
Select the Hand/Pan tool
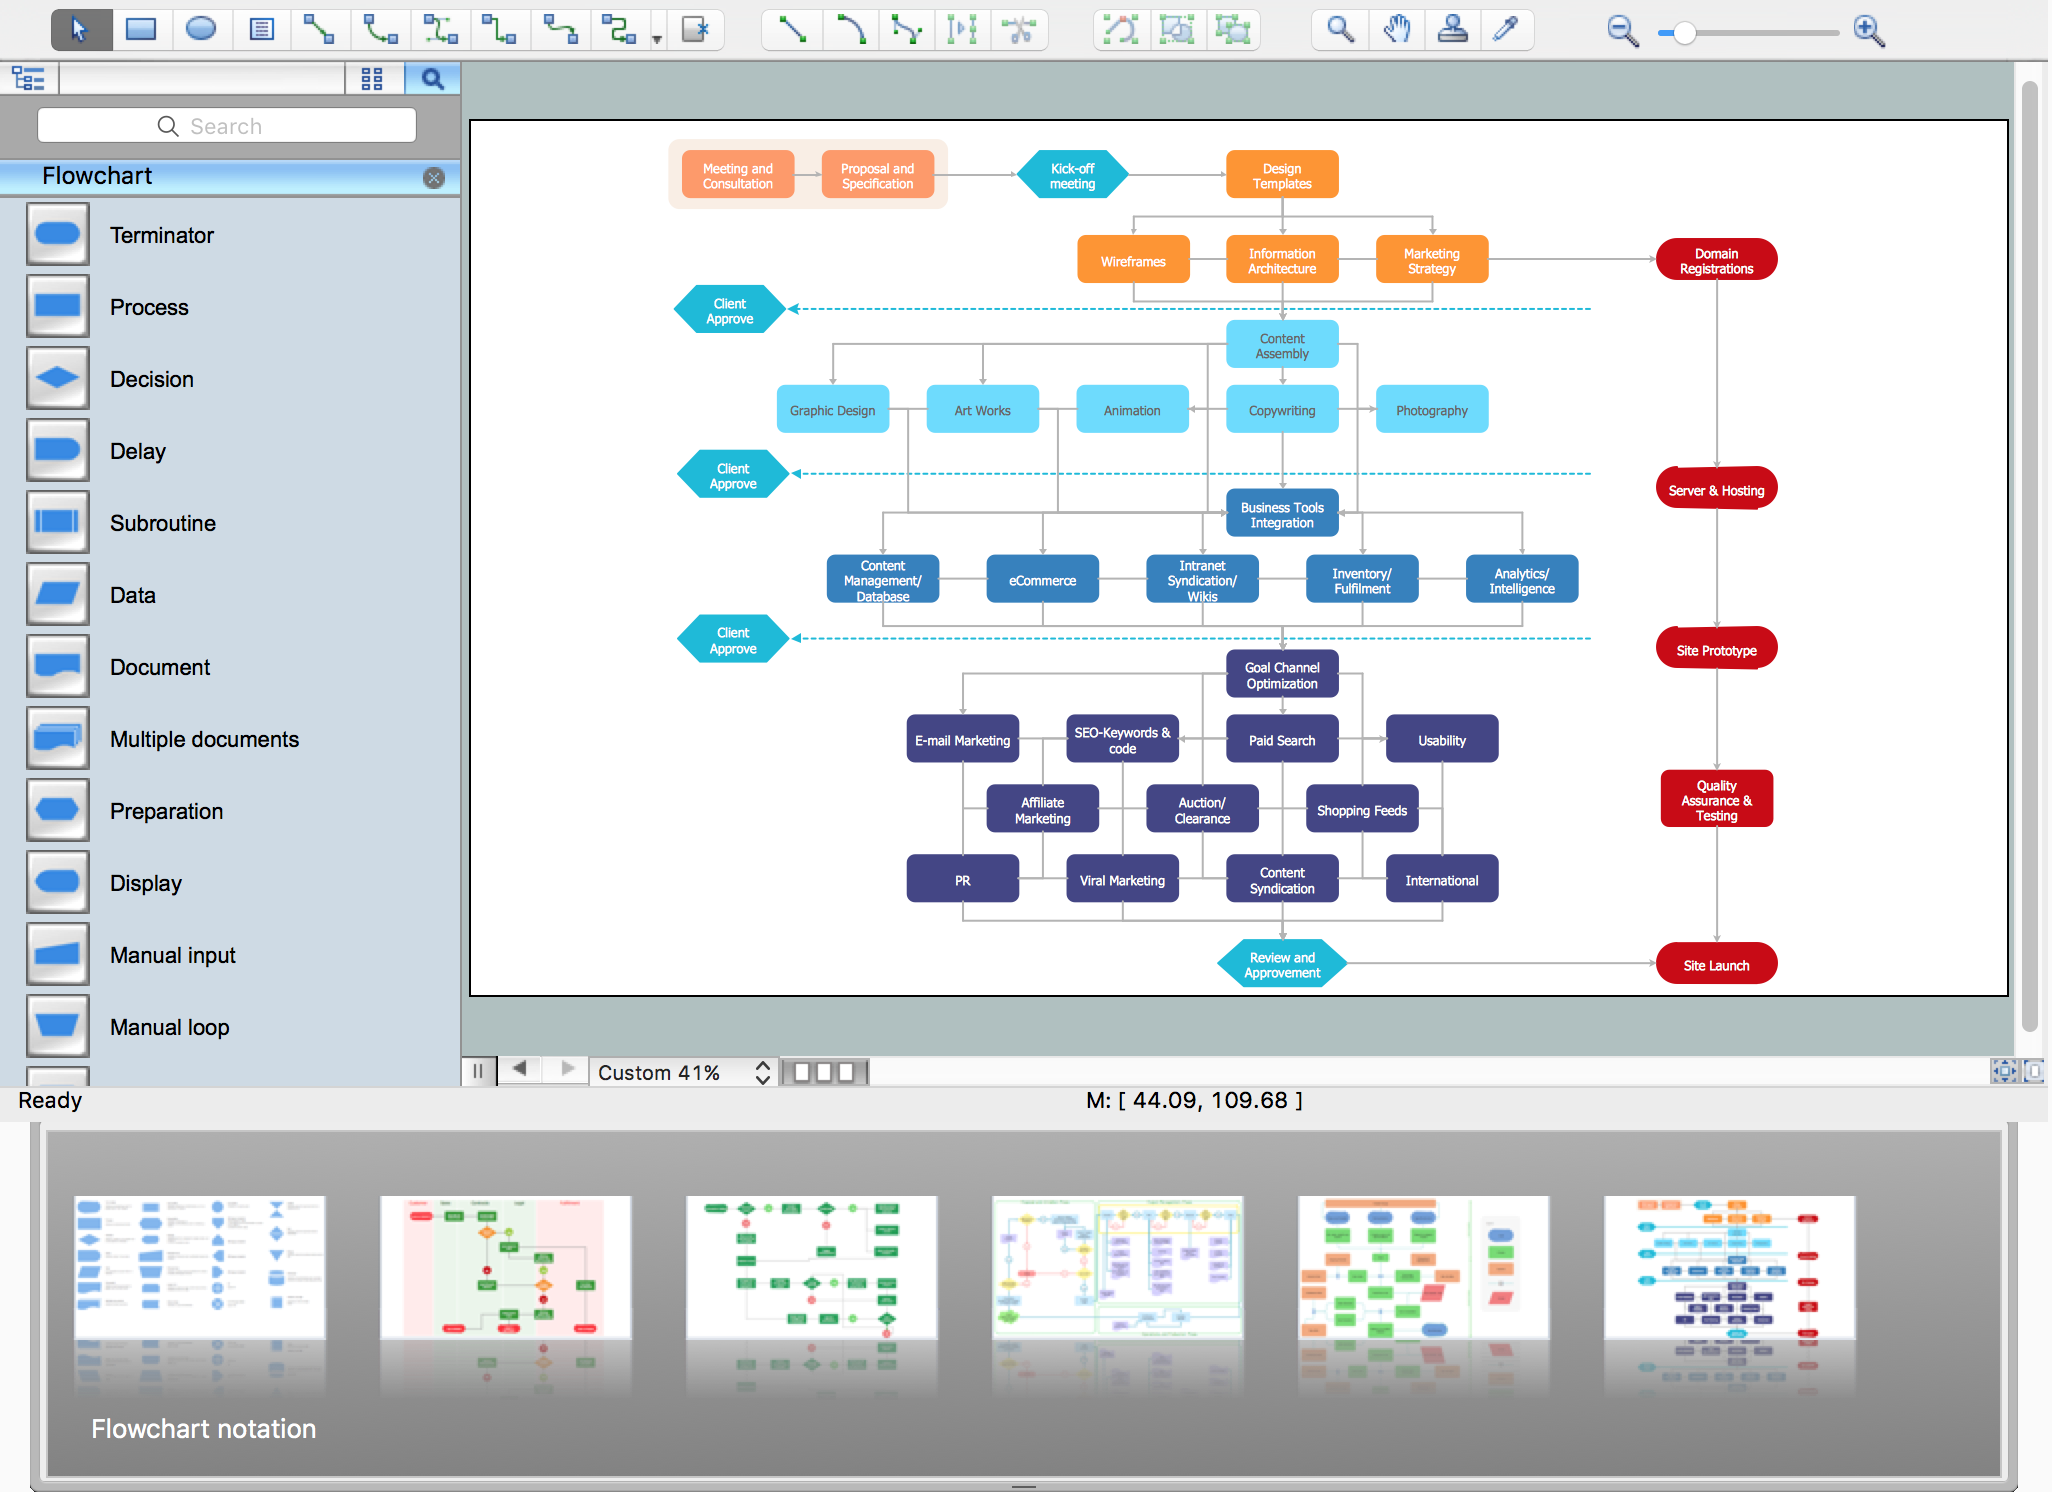click(x=1396, y=29)
